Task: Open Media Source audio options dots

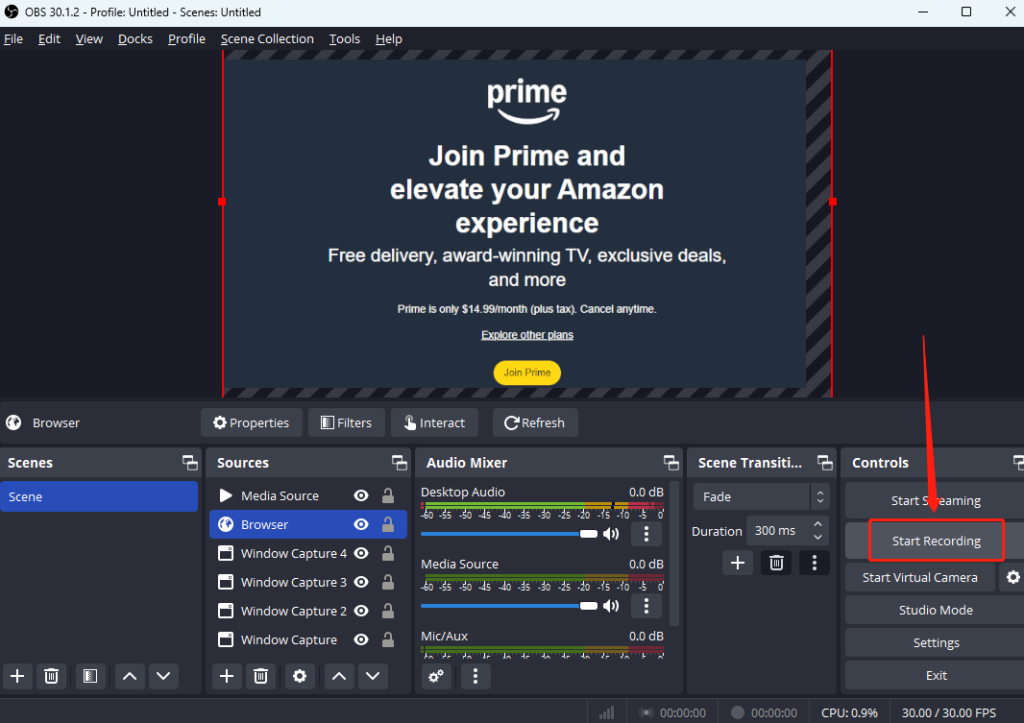Action: (647, 605)
